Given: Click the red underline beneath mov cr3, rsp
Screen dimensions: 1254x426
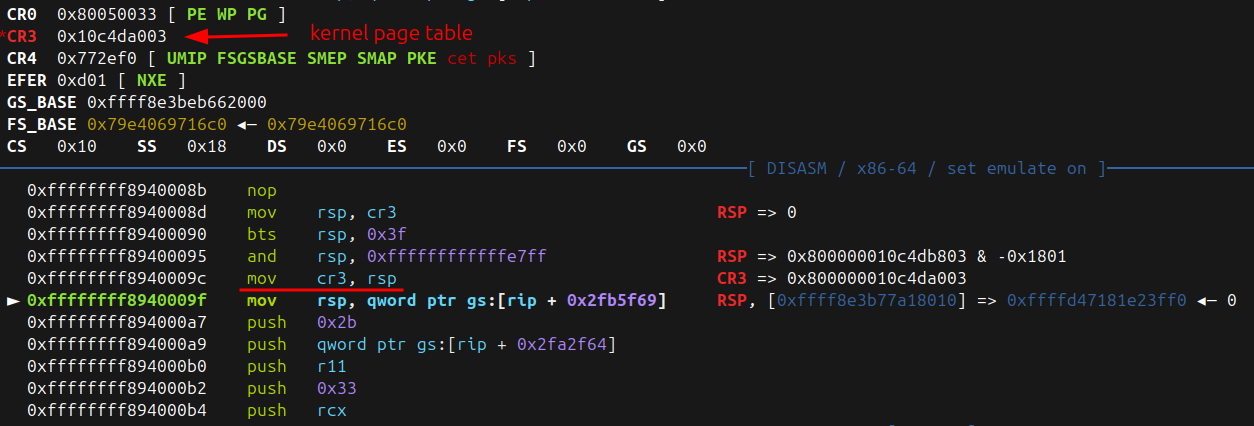Looking at the screenshot, I should tap(321, 288).
